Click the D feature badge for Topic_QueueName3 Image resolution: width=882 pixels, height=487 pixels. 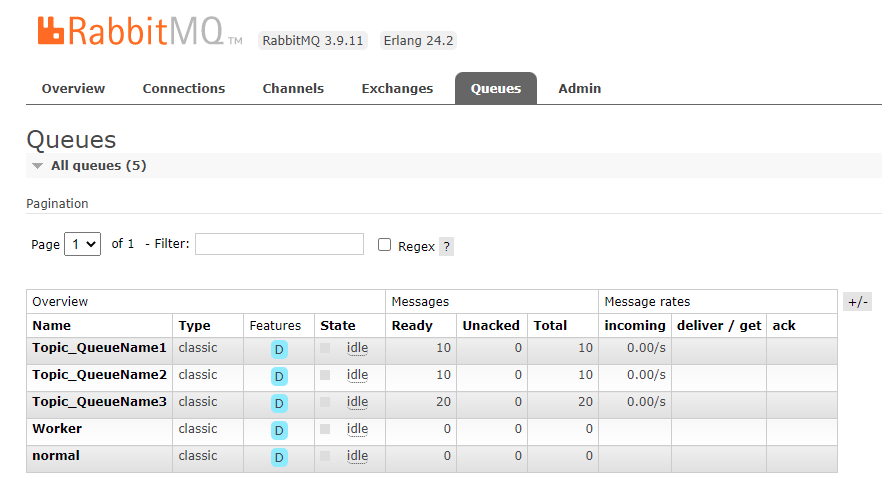pyautogui.click(x=279, y=403)
